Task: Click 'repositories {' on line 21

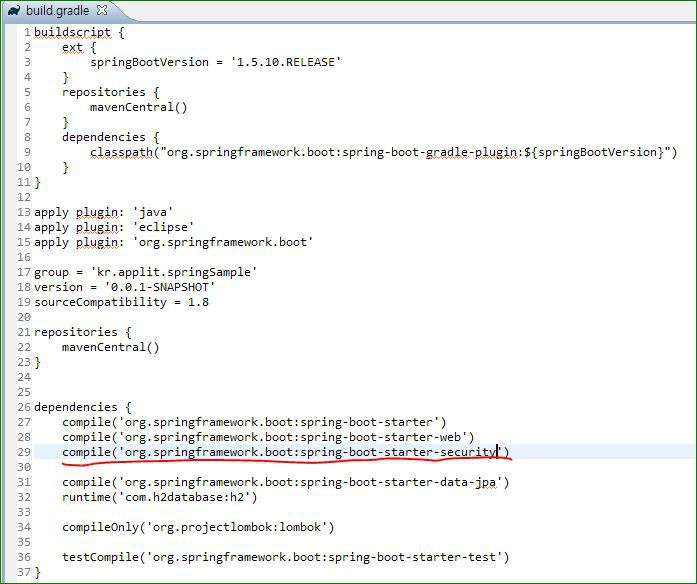Action: pyautogui.click(x=83, y=332)
